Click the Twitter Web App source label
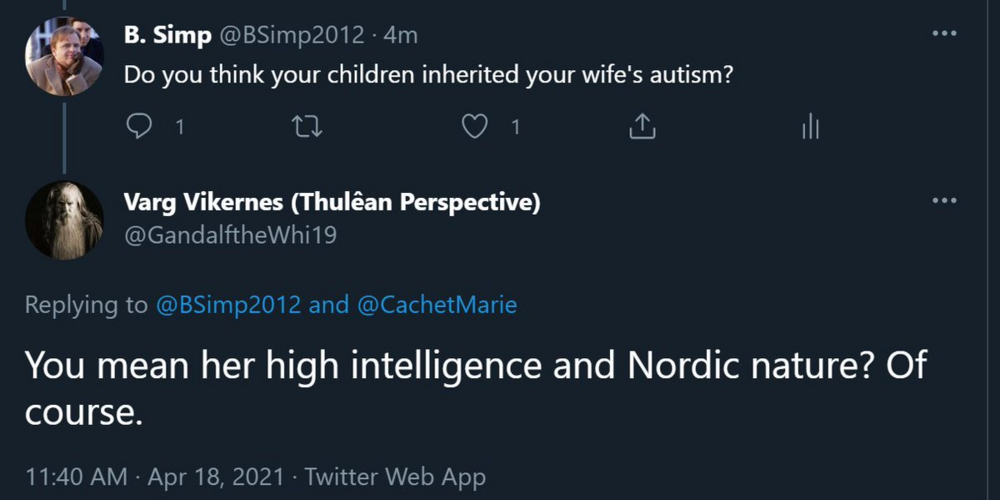This screenshot has width=1000, height=500. pyautogui.click(x=394, y=477)
